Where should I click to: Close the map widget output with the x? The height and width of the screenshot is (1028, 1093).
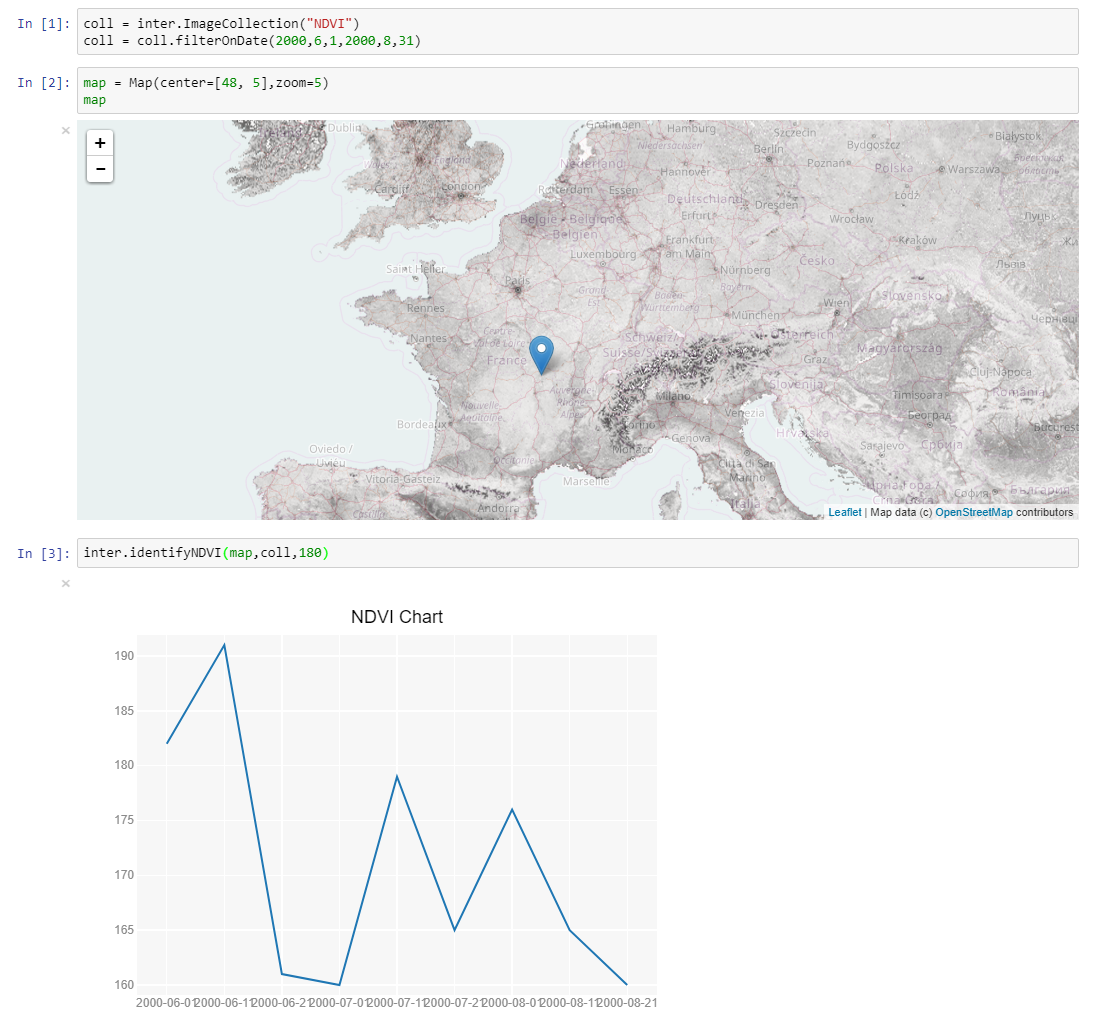coord(66,130)
